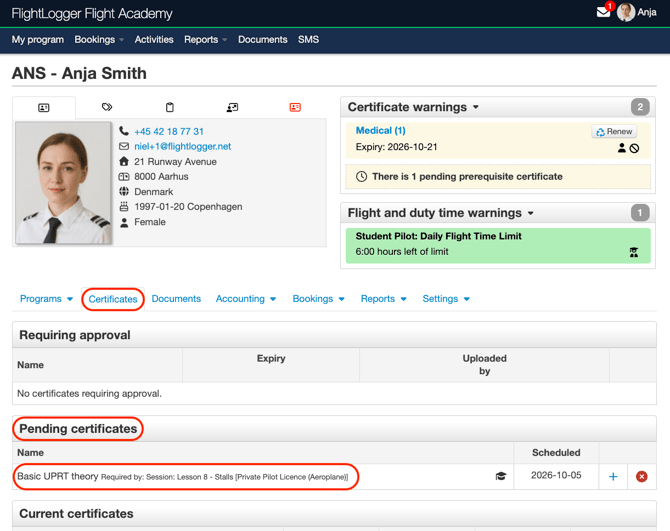Screen dimensions: 670x531
Task: Select the tags tab icon
Action: (x=107, y=107)
